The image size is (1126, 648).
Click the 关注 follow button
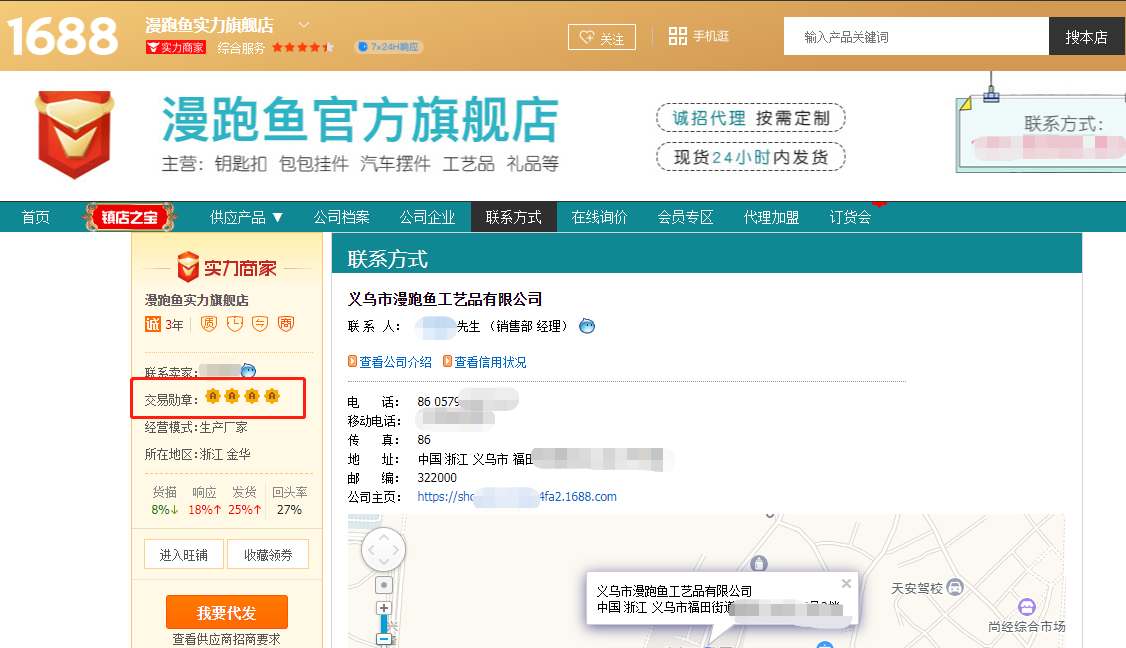tap(602, 37)
